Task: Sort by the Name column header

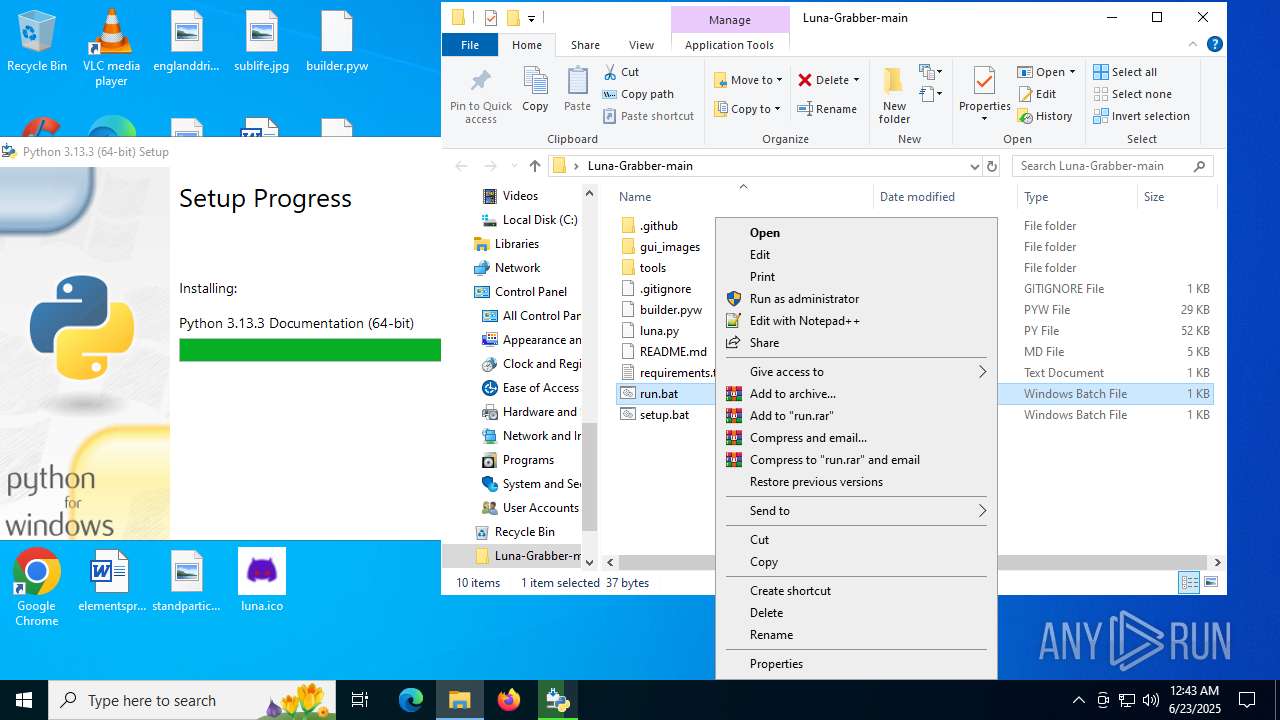Action: pos(742,197)
